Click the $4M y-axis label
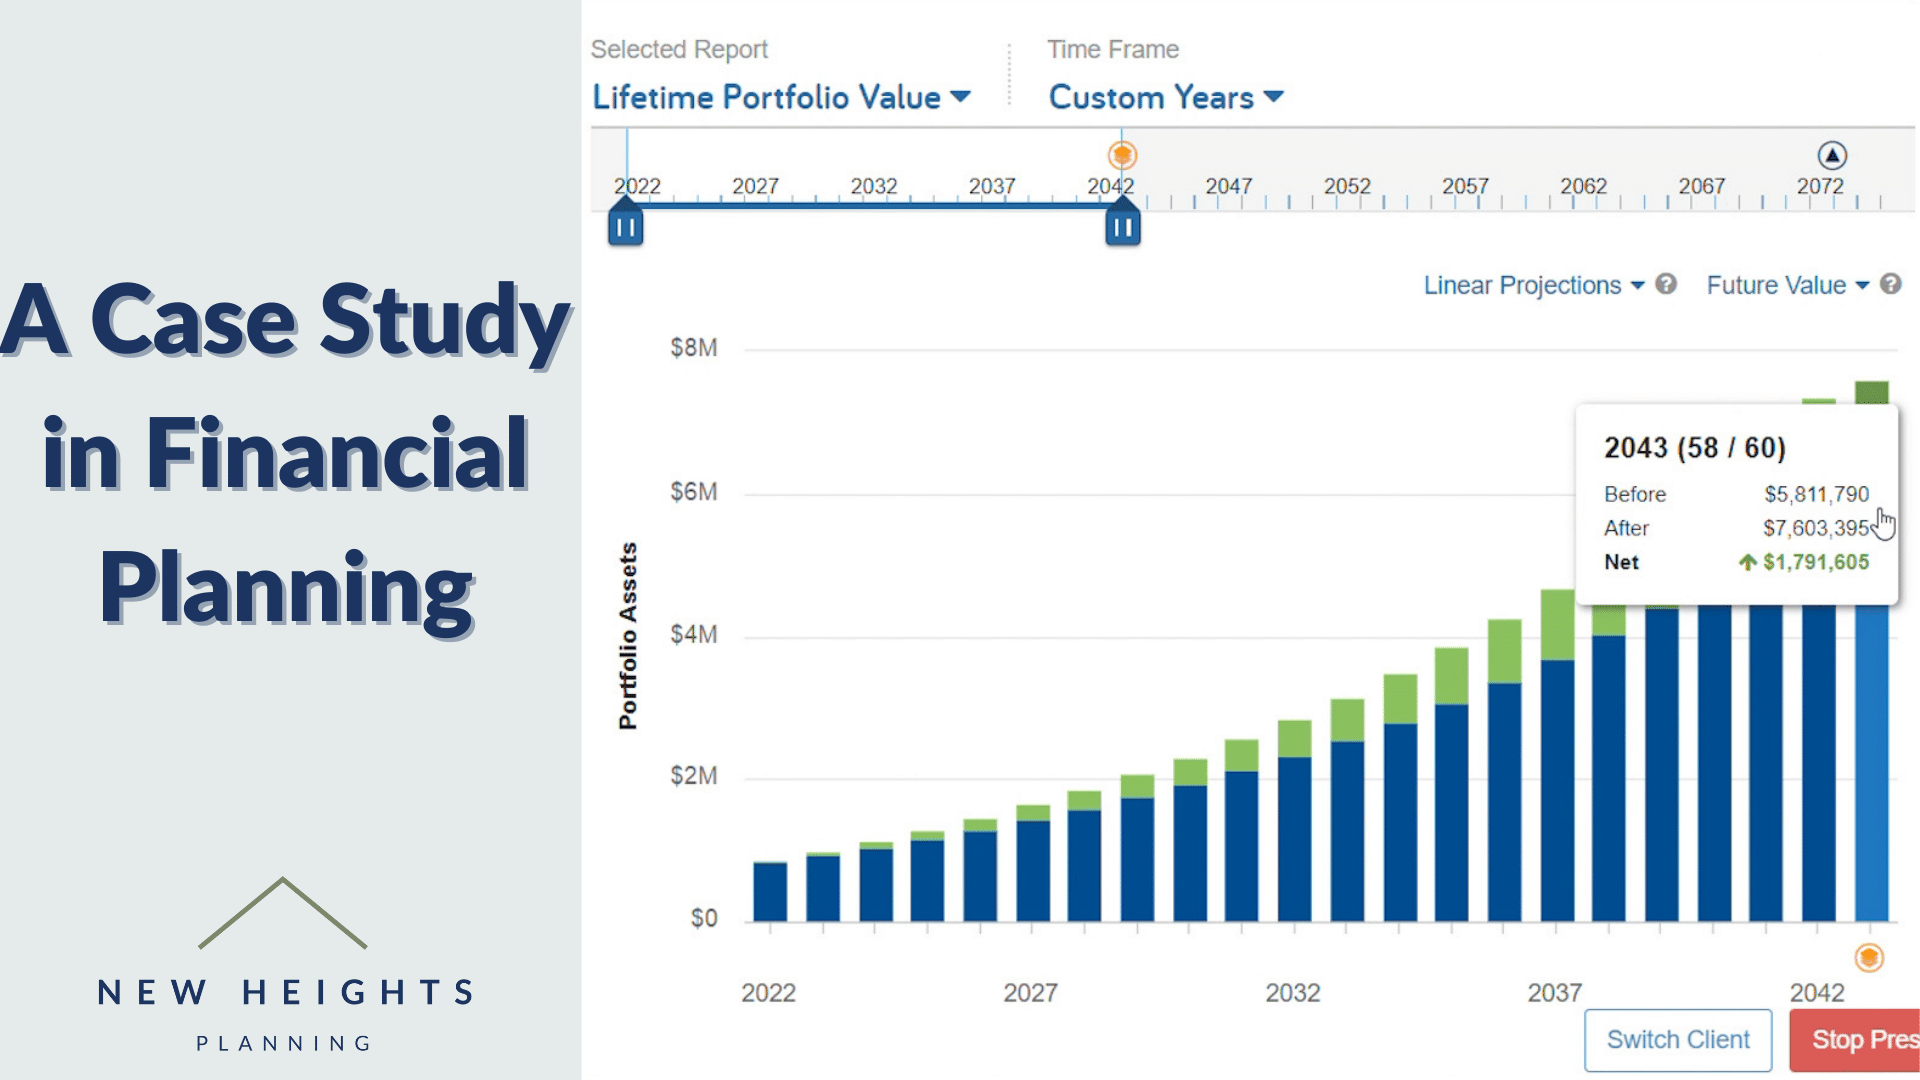 tap(693, 635)
